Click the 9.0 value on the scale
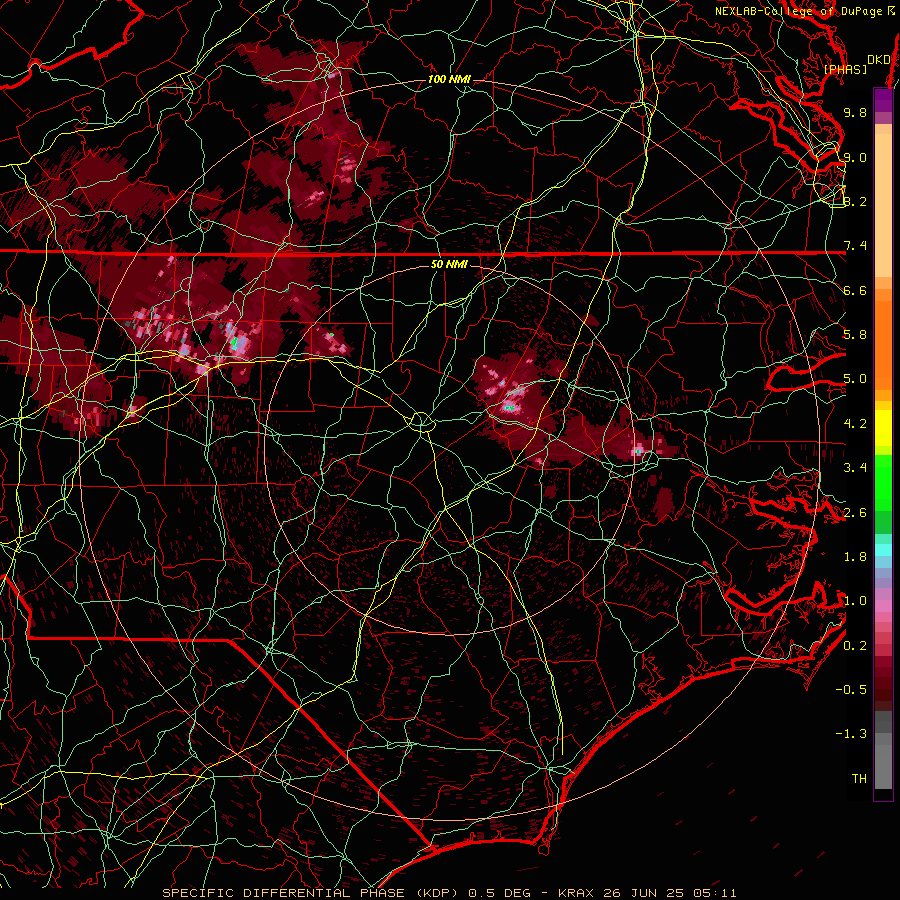The height and width of the screenshot is (900, 900). (x=855, y=157)
